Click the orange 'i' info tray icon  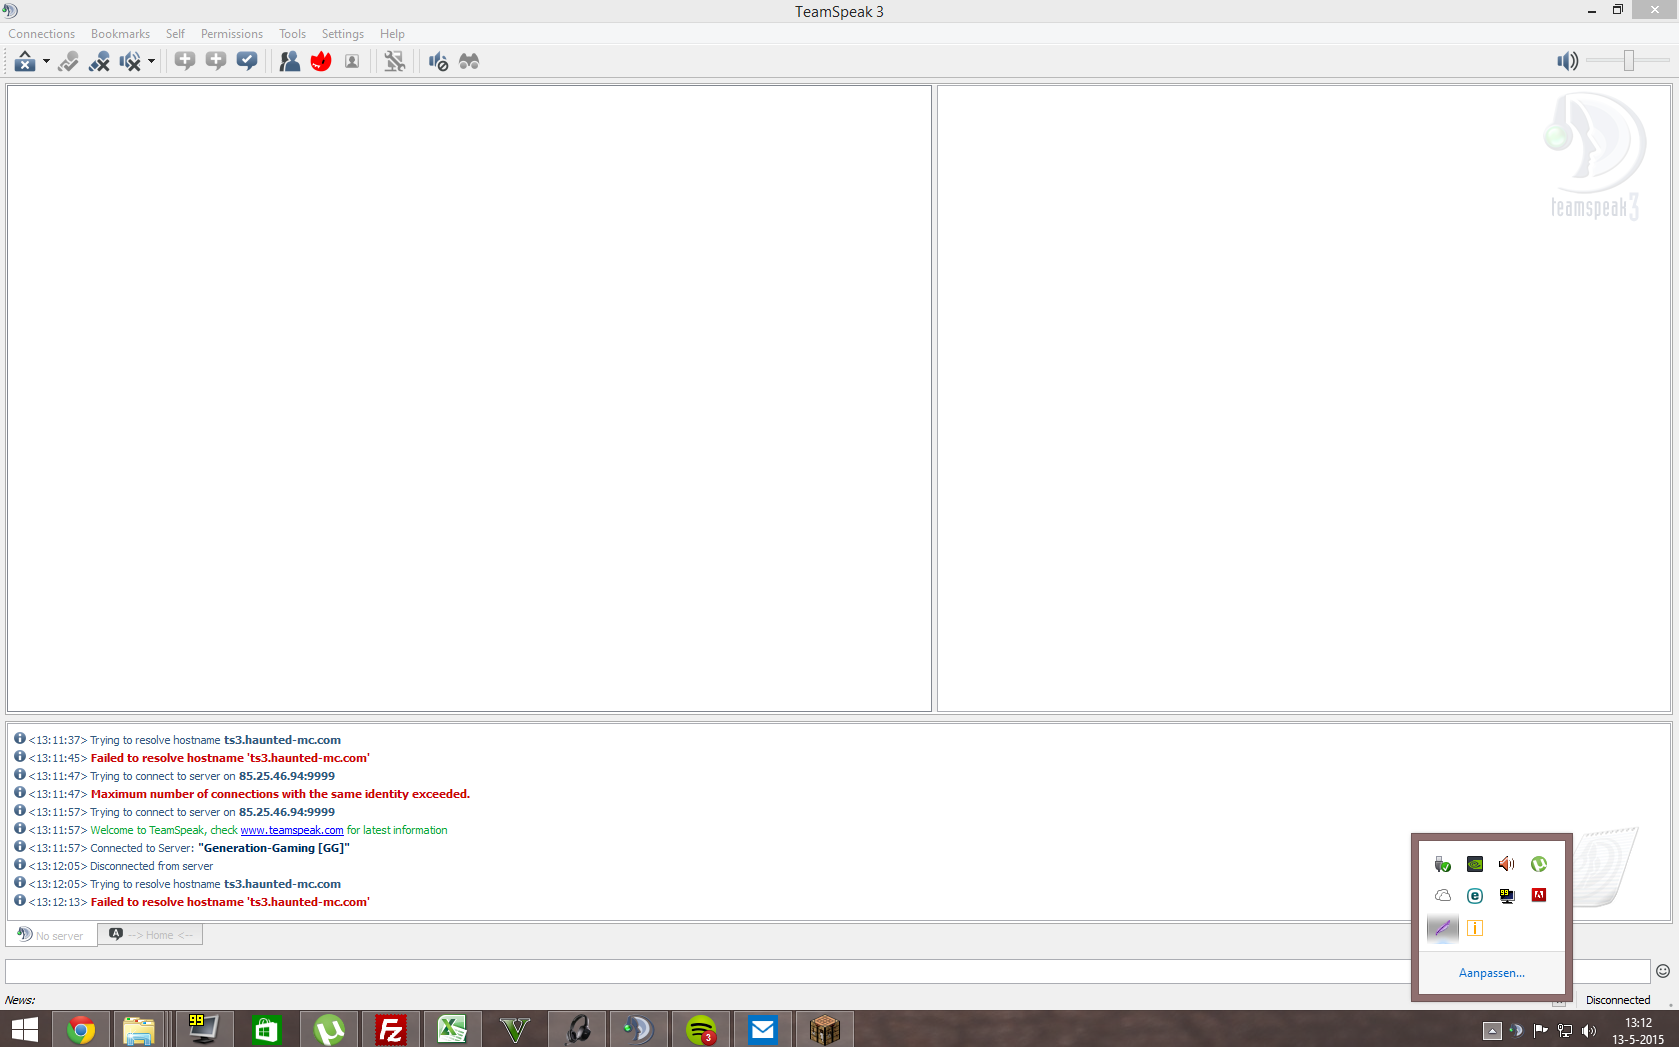tap(1475, 928)
